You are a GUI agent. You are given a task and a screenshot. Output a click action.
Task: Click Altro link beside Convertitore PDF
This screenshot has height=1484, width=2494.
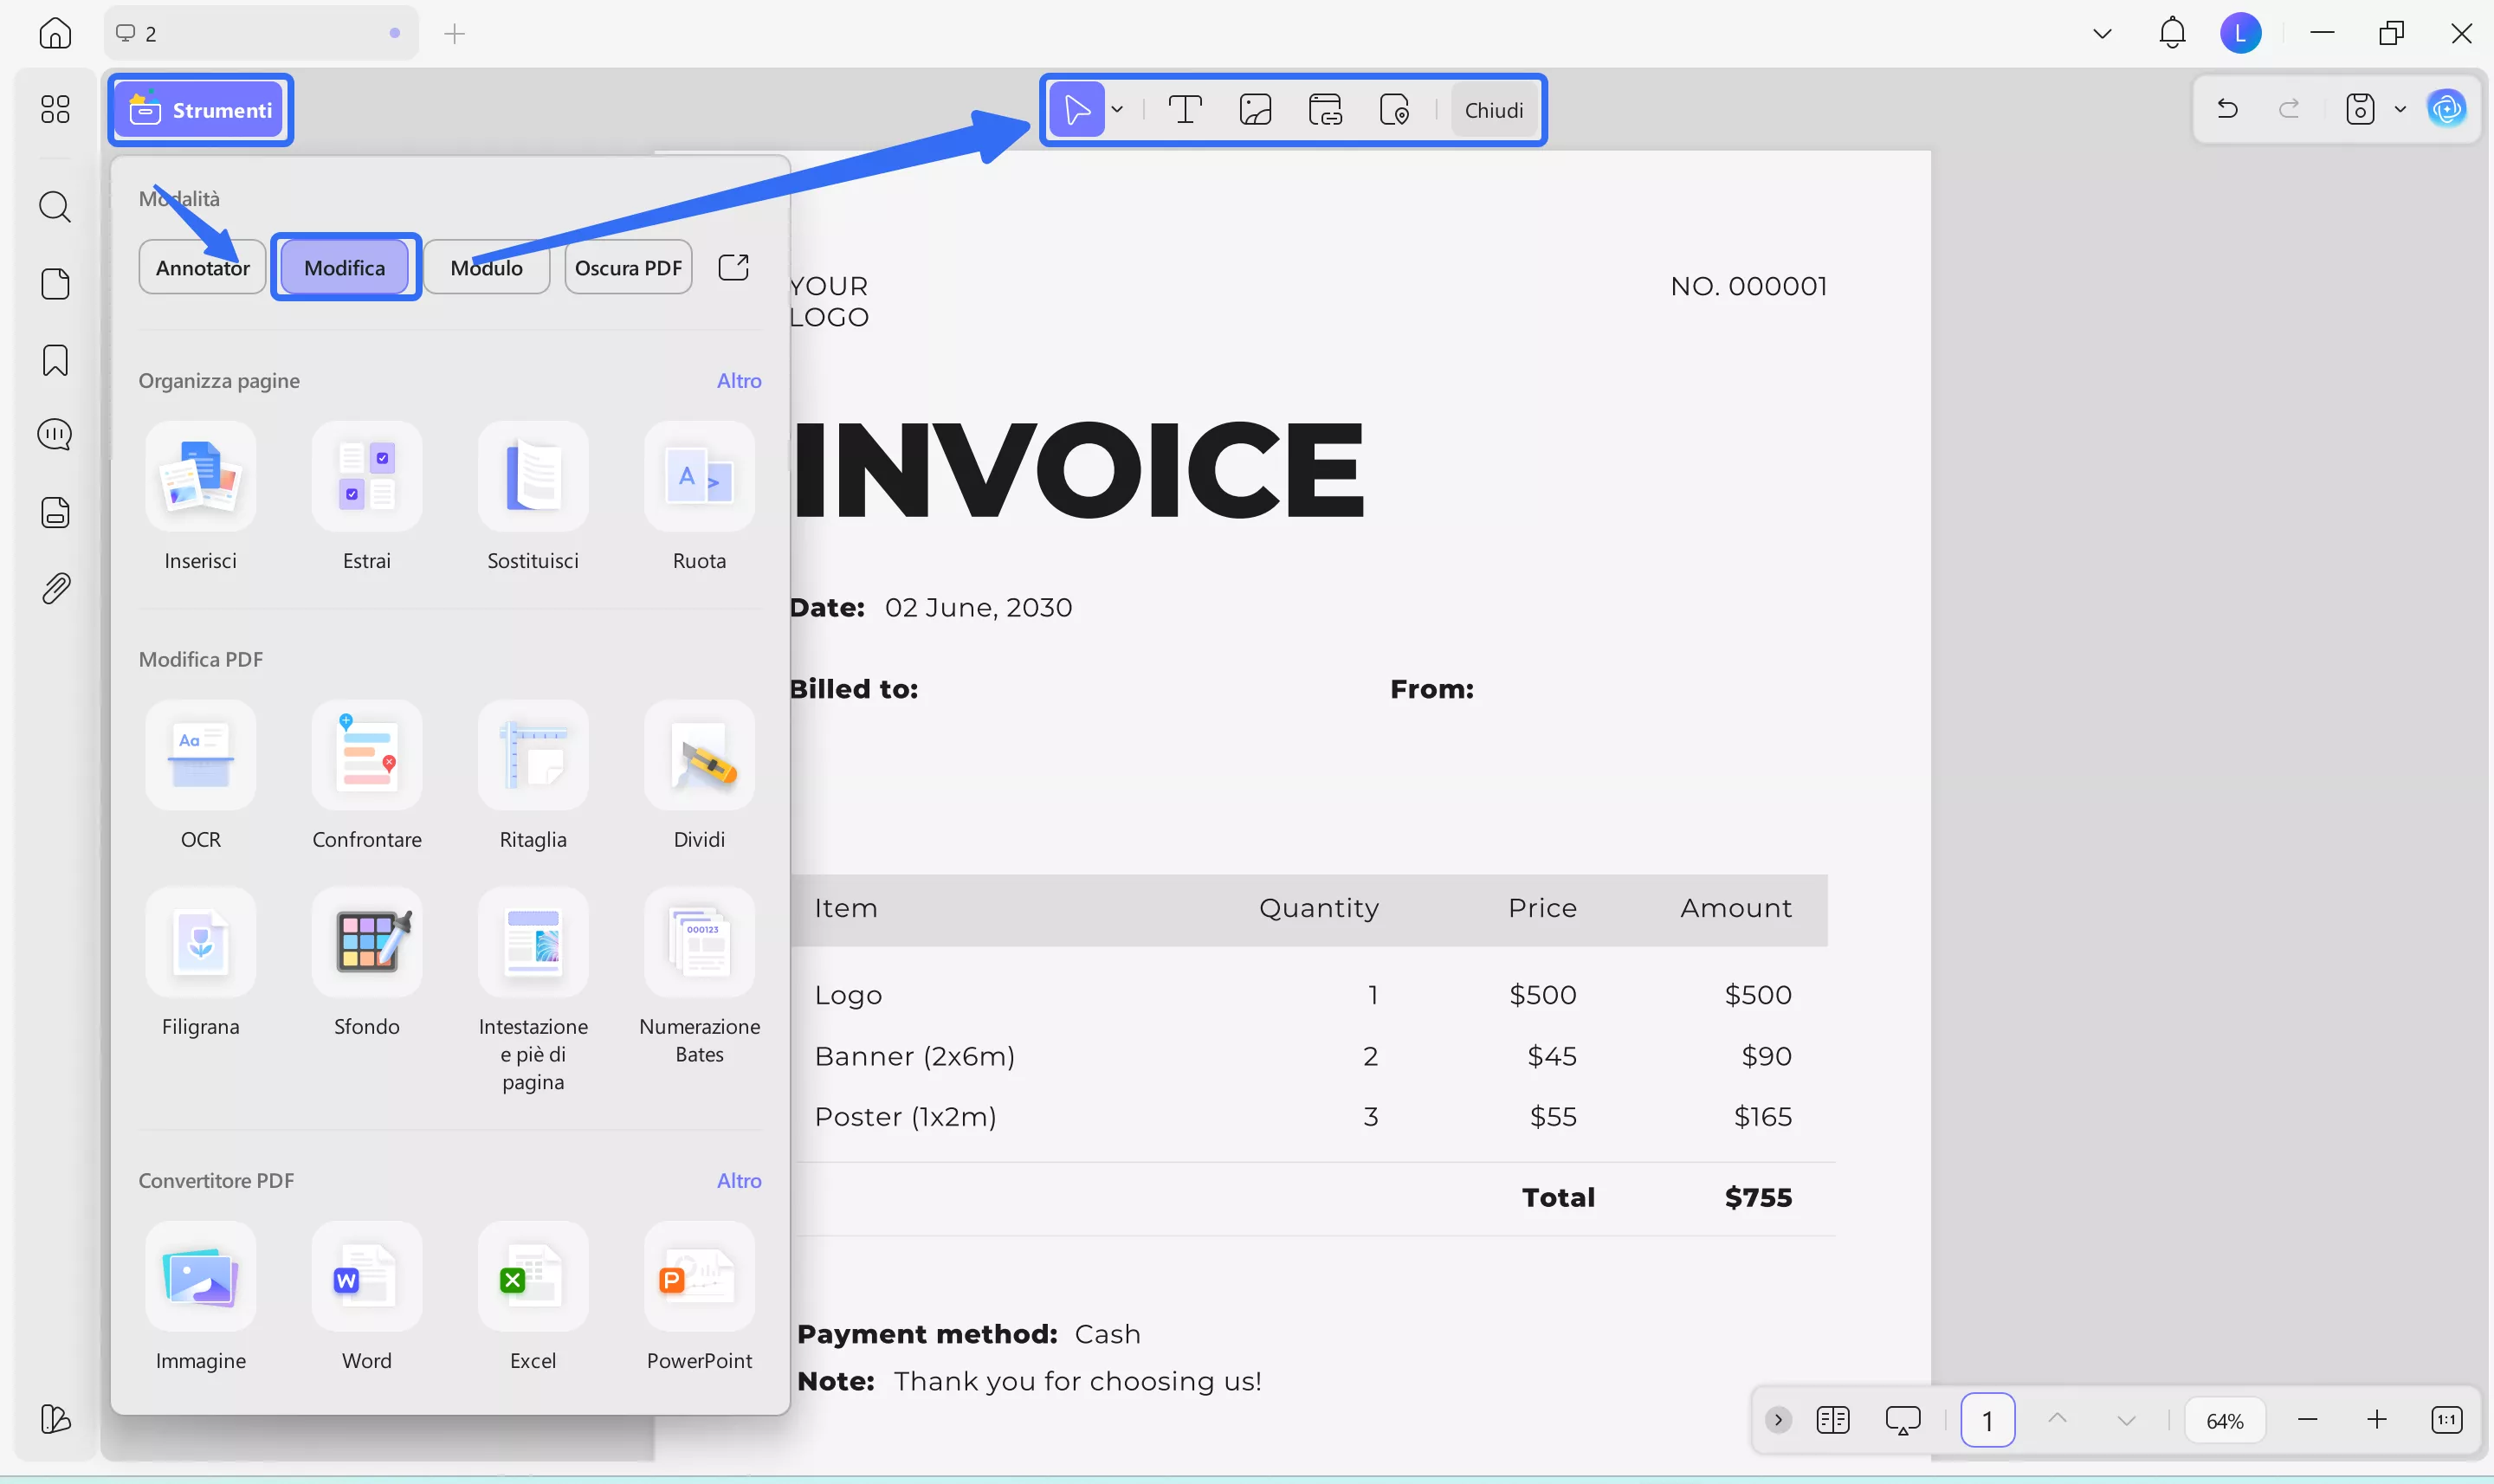click(x=738, y=1180)
